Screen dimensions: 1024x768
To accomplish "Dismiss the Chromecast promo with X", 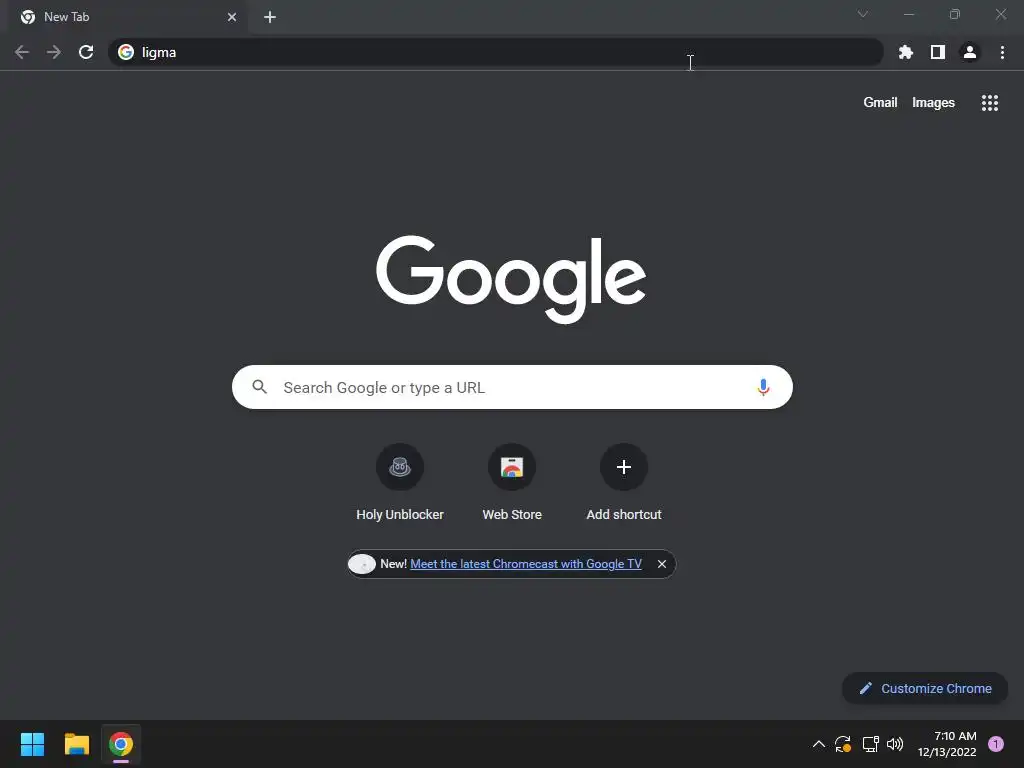I will pyautogui.click(x=662, y=564).
